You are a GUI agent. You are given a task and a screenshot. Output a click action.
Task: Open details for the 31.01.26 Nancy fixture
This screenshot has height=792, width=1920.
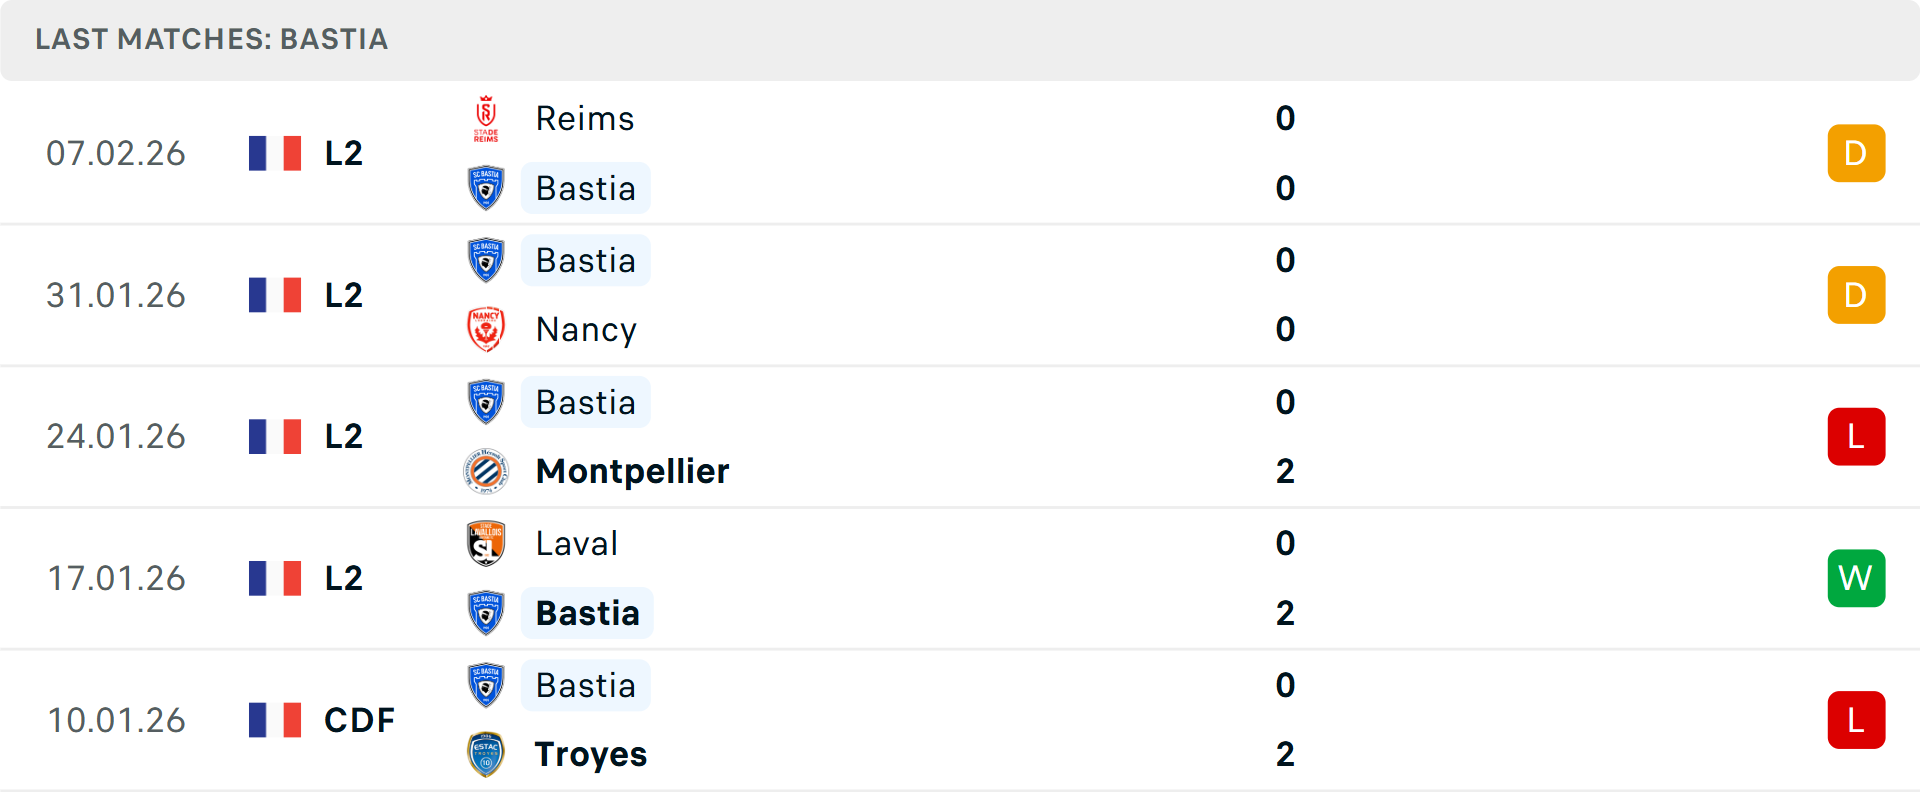(x=960, y=294)
